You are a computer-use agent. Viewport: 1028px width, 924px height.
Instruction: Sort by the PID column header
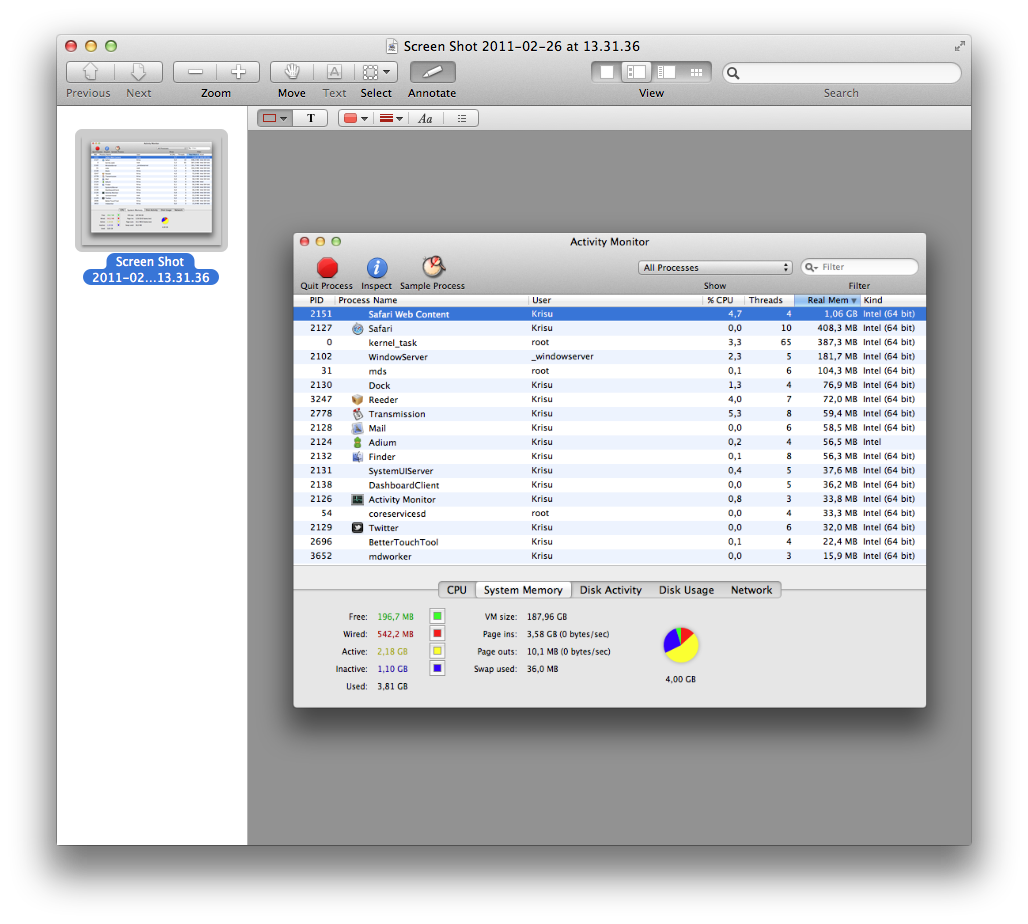pos(315,300)
